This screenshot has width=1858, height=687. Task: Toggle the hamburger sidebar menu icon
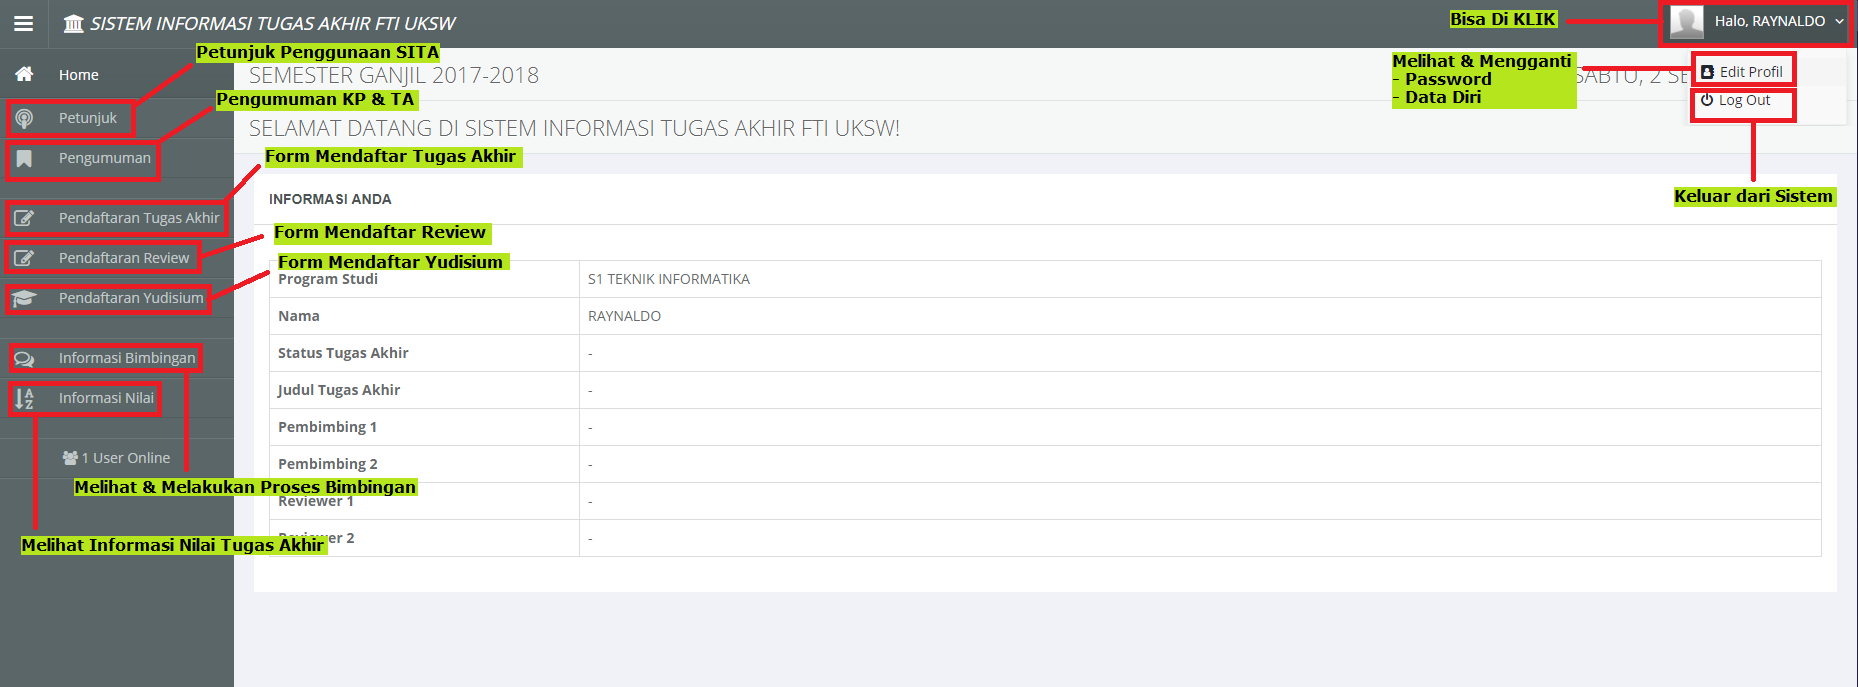coord(23,23)
